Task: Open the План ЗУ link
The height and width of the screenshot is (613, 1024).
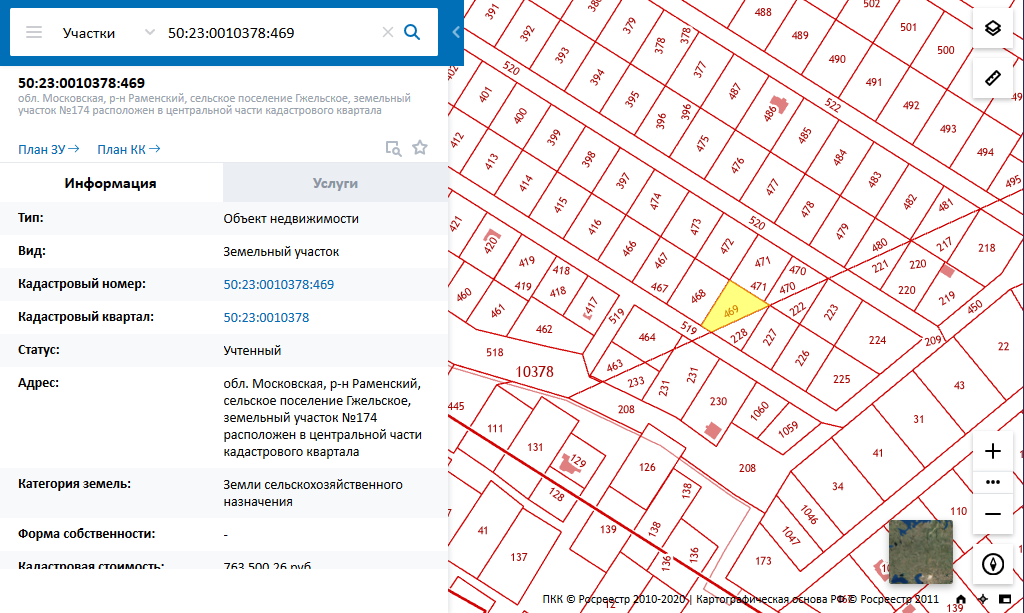Action: point(48,150)
